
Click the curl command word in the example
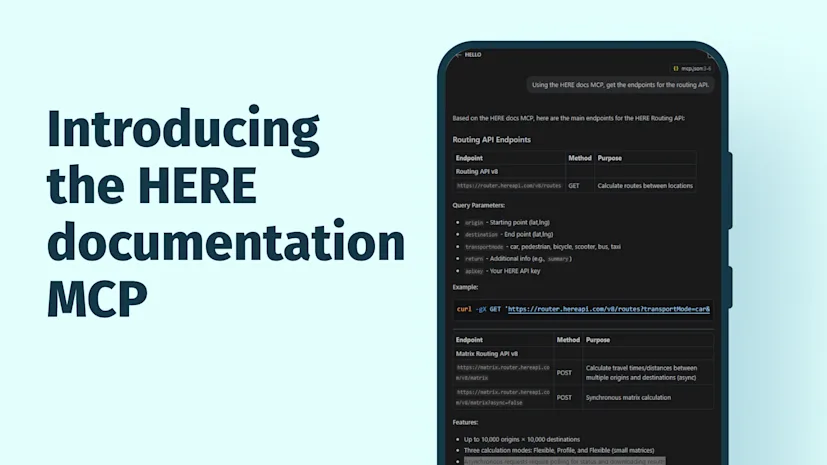point(464,309)
